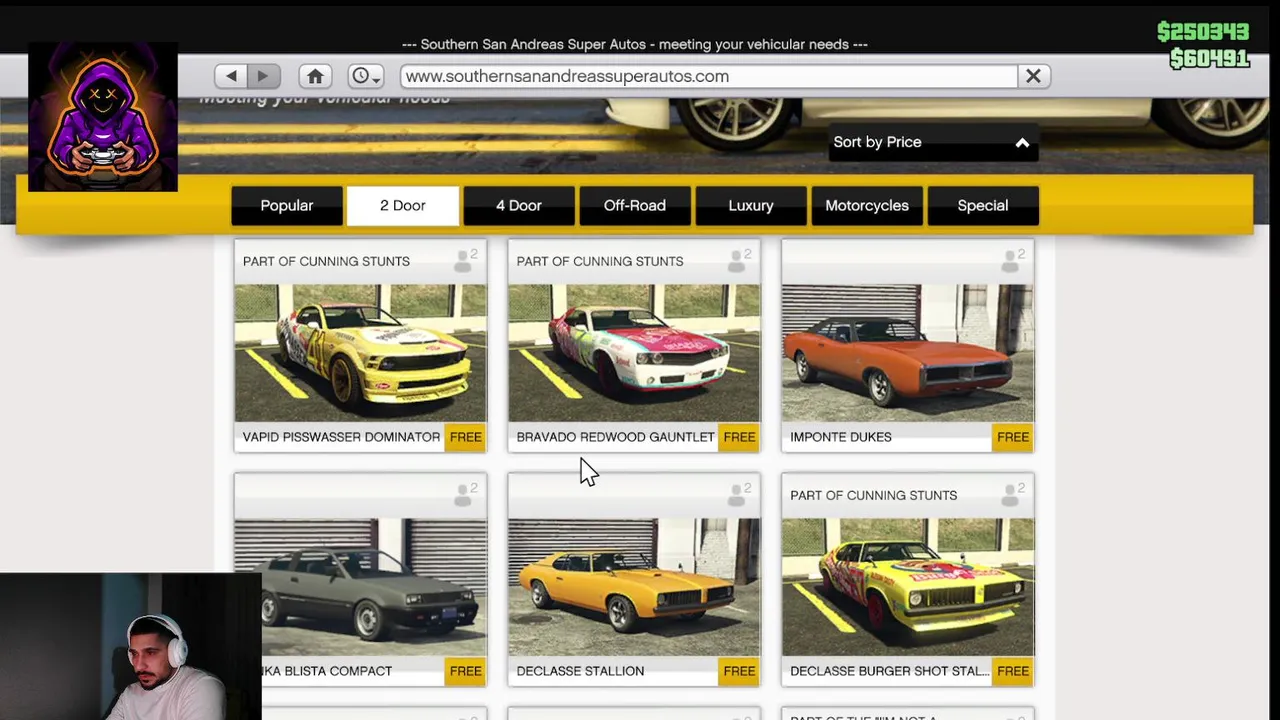The height and width of the screenshot is (720, 1280).
Task: Open Vapid Pisswasser Dominator car image
Action: click(360, 353)
